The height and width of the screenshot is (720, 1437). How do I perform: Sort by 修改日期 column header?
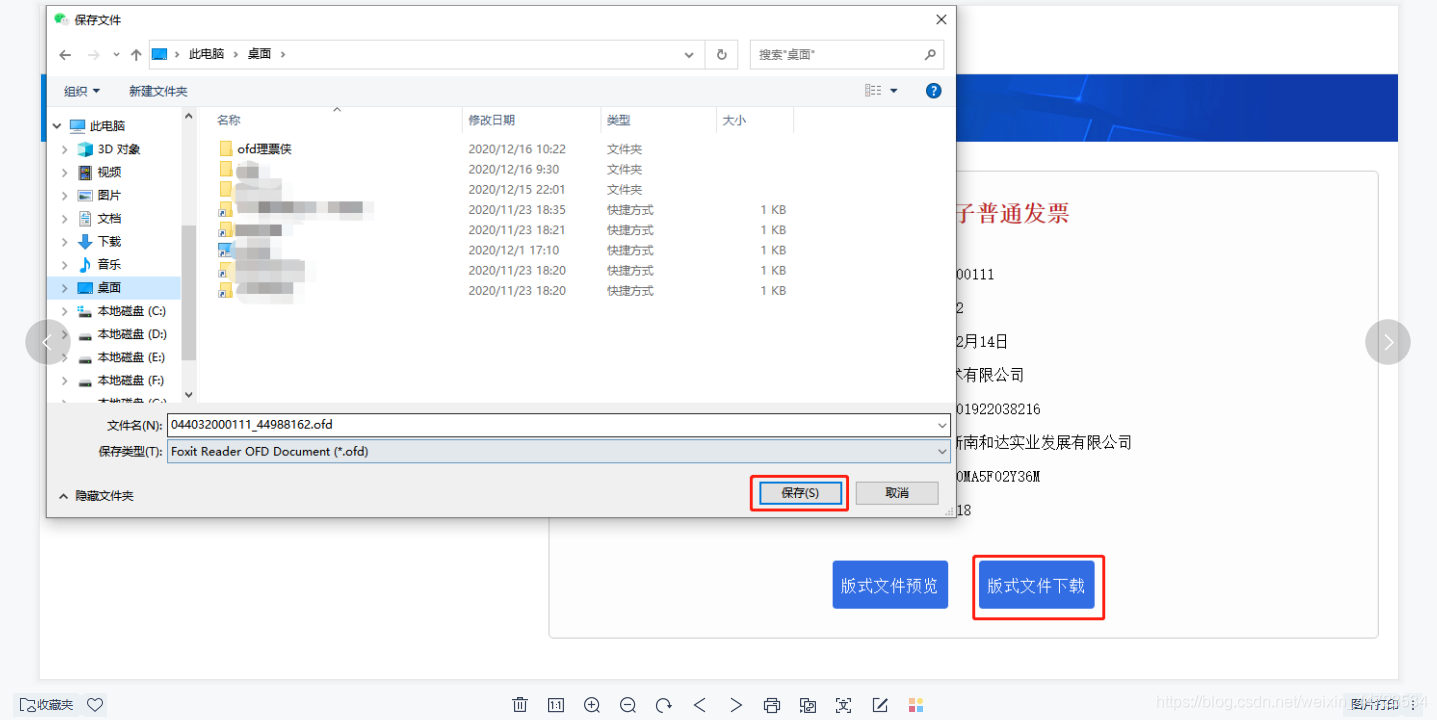pos(492,120)
